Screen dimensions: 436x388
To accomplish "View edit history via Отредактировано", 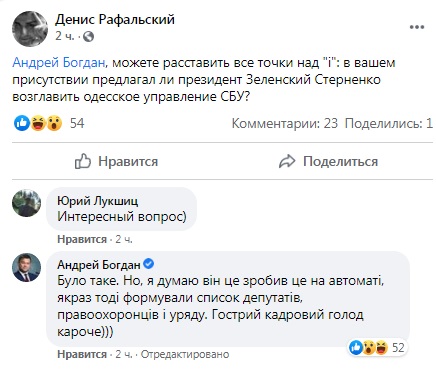I will point(185,354).
